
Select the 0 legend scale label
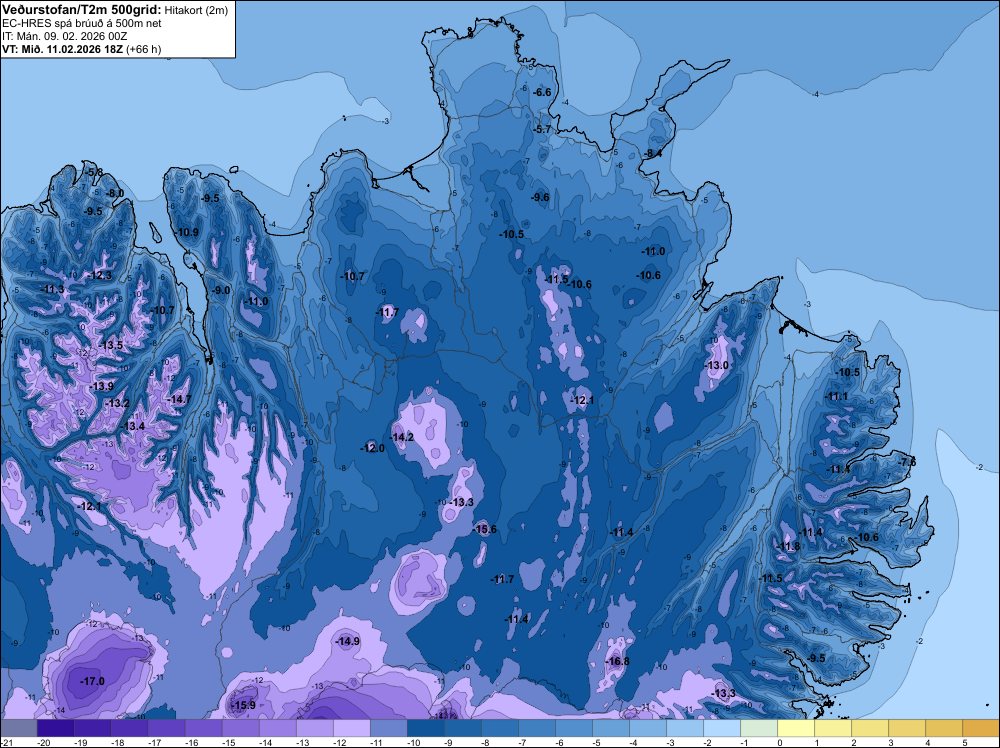(x=779, y=743)
